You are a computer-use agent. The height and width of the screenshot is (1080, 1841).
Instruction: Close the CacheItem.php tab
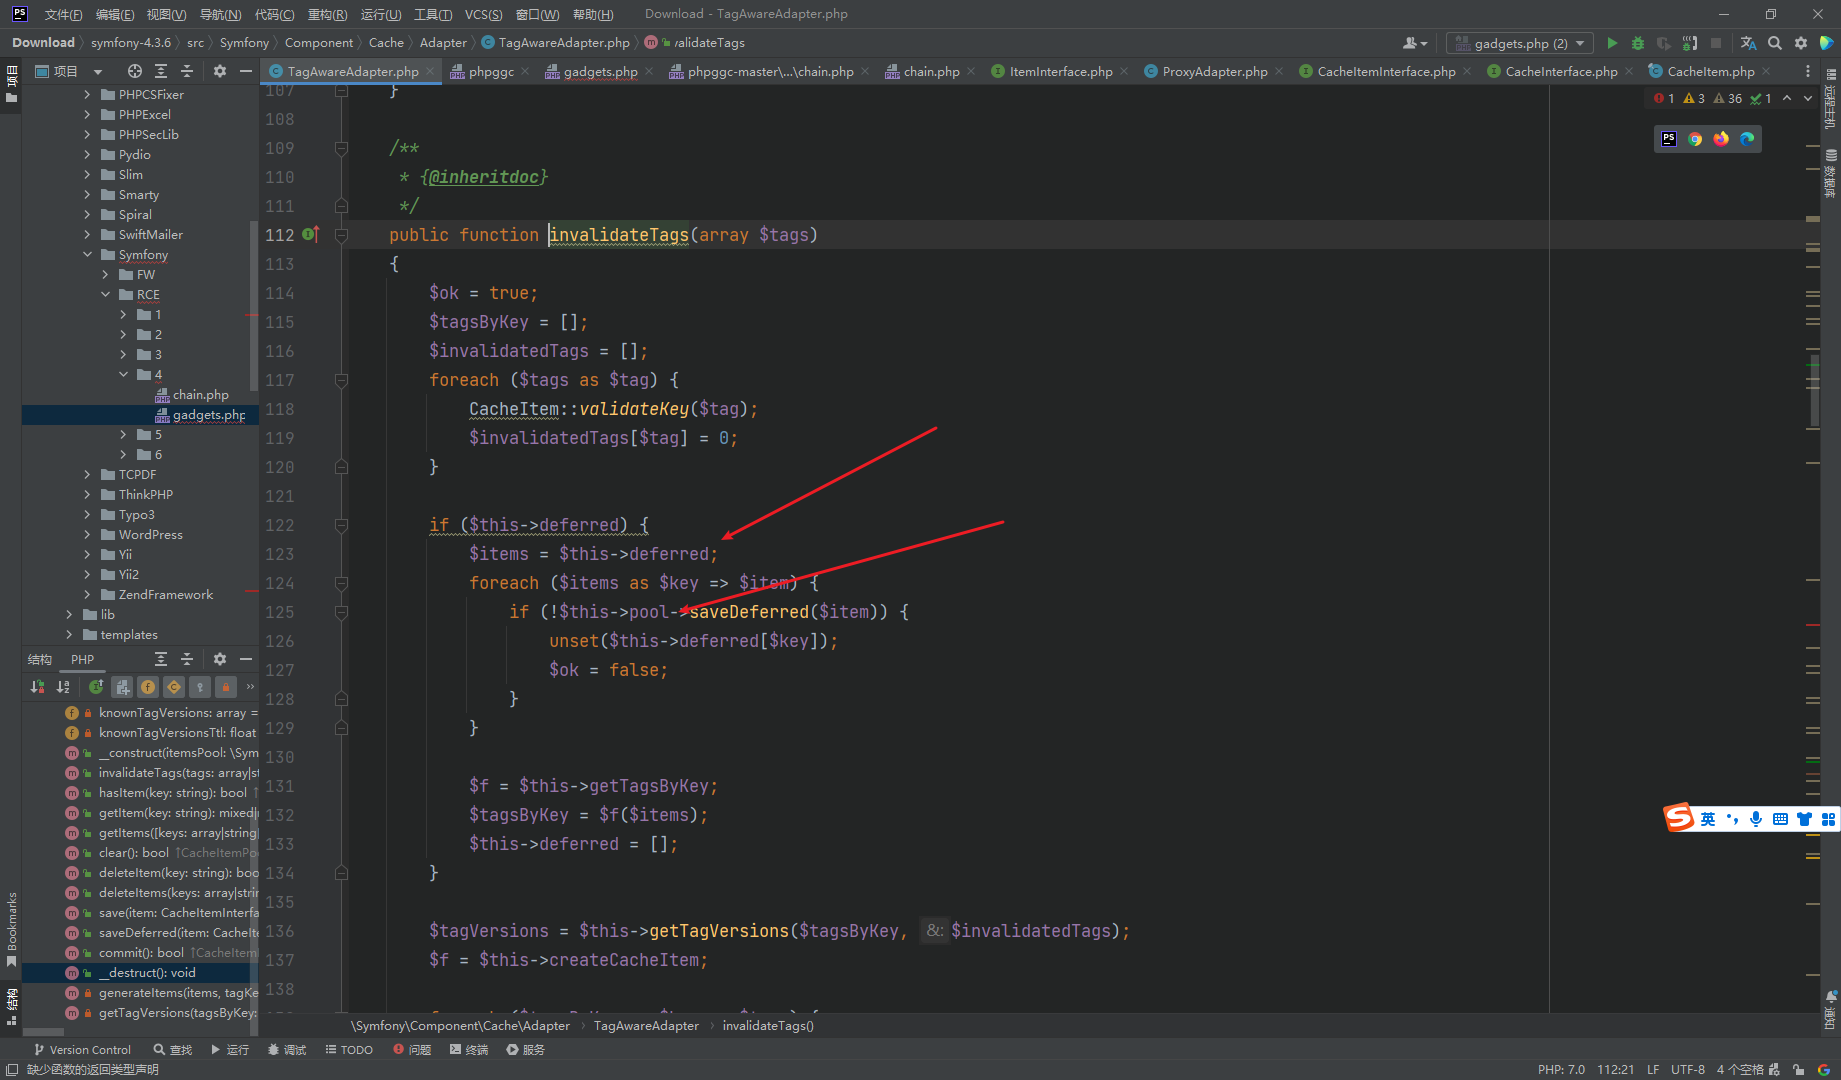tap(1766, 71)
